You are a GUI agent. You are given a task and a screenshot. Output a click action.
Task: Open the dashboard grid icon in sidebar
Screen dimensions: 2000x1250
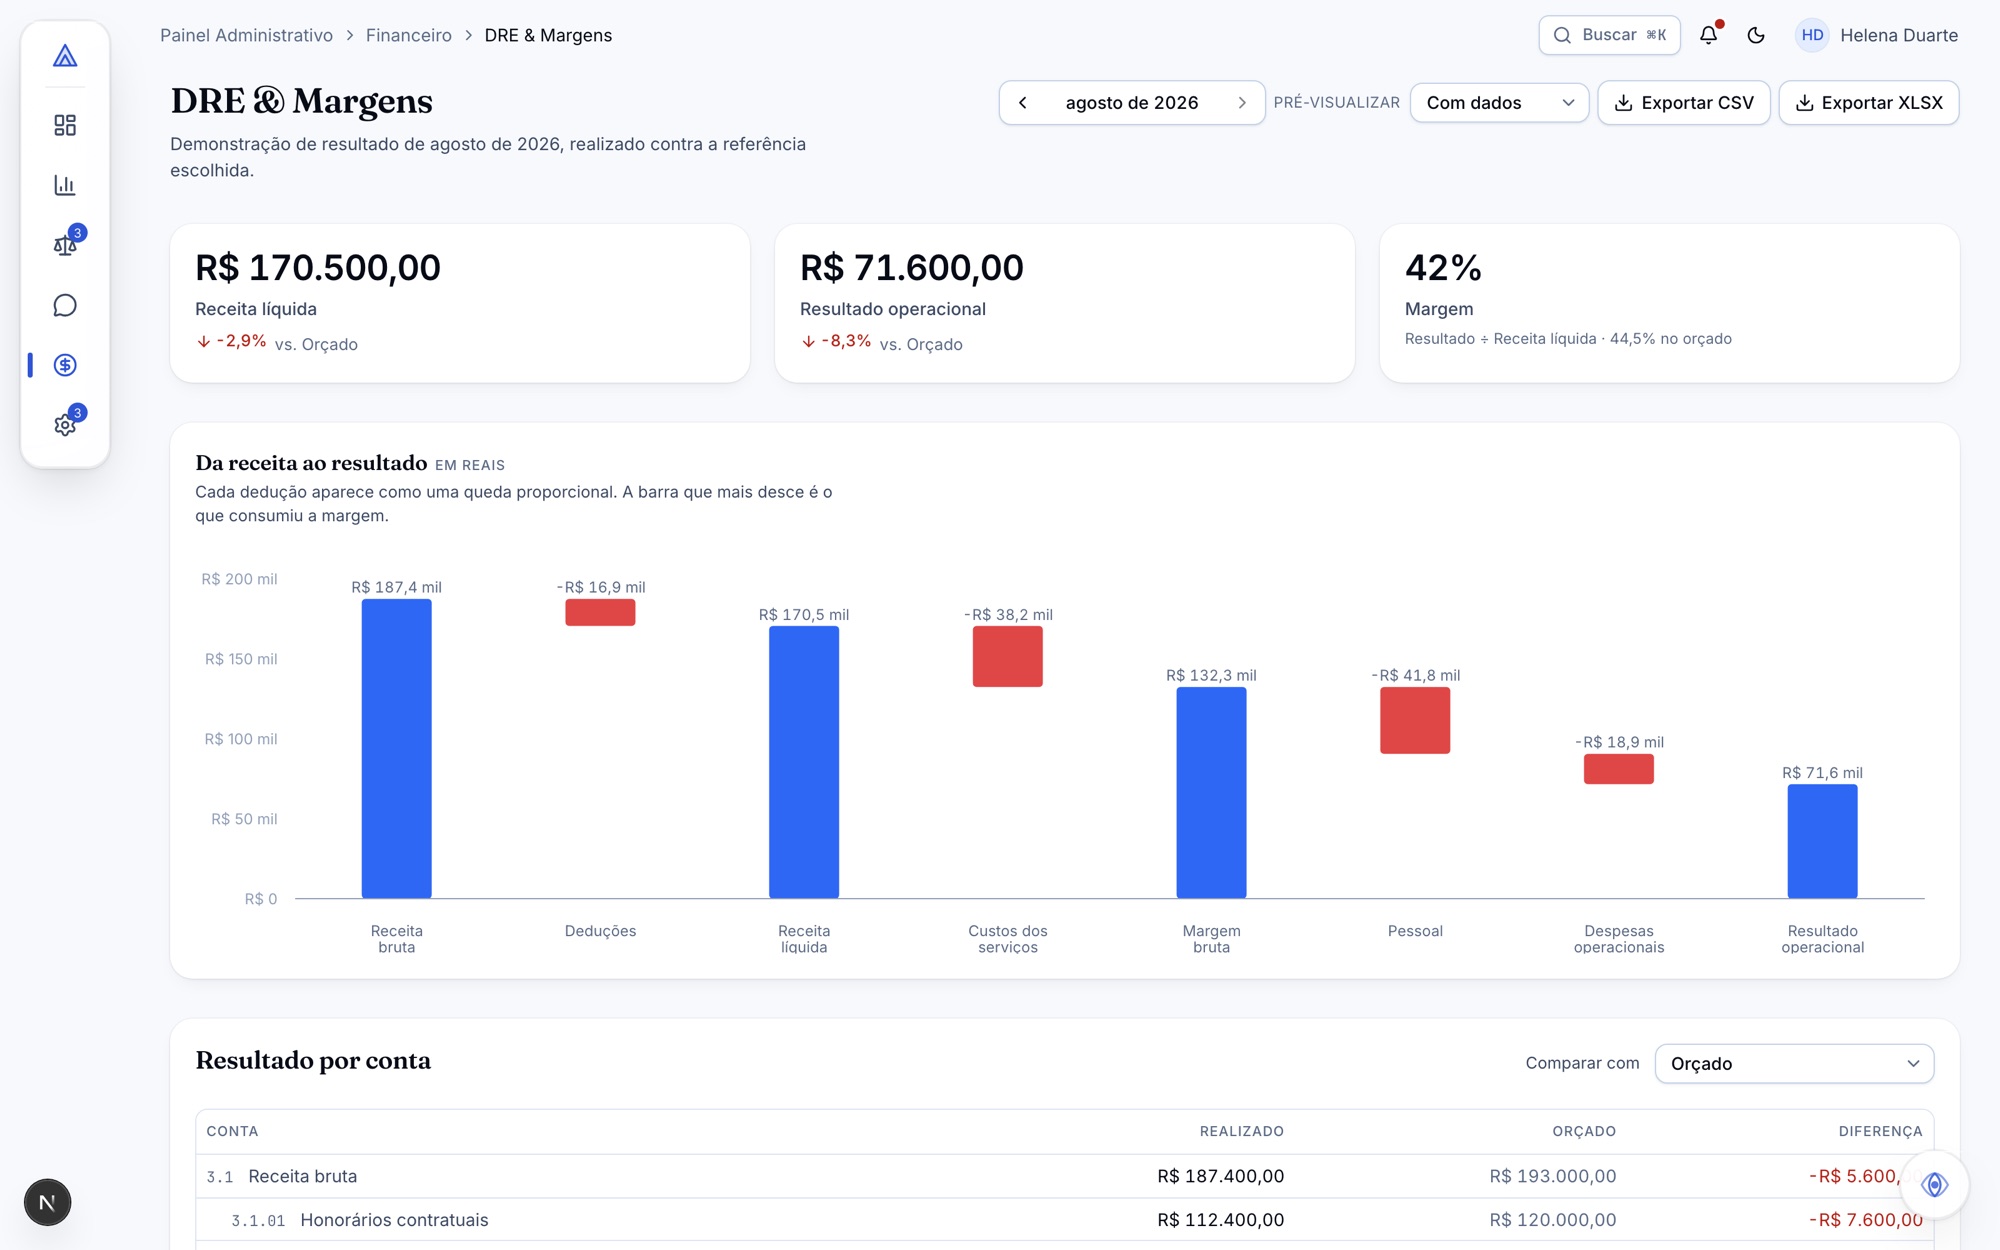(x=65, y=125)
